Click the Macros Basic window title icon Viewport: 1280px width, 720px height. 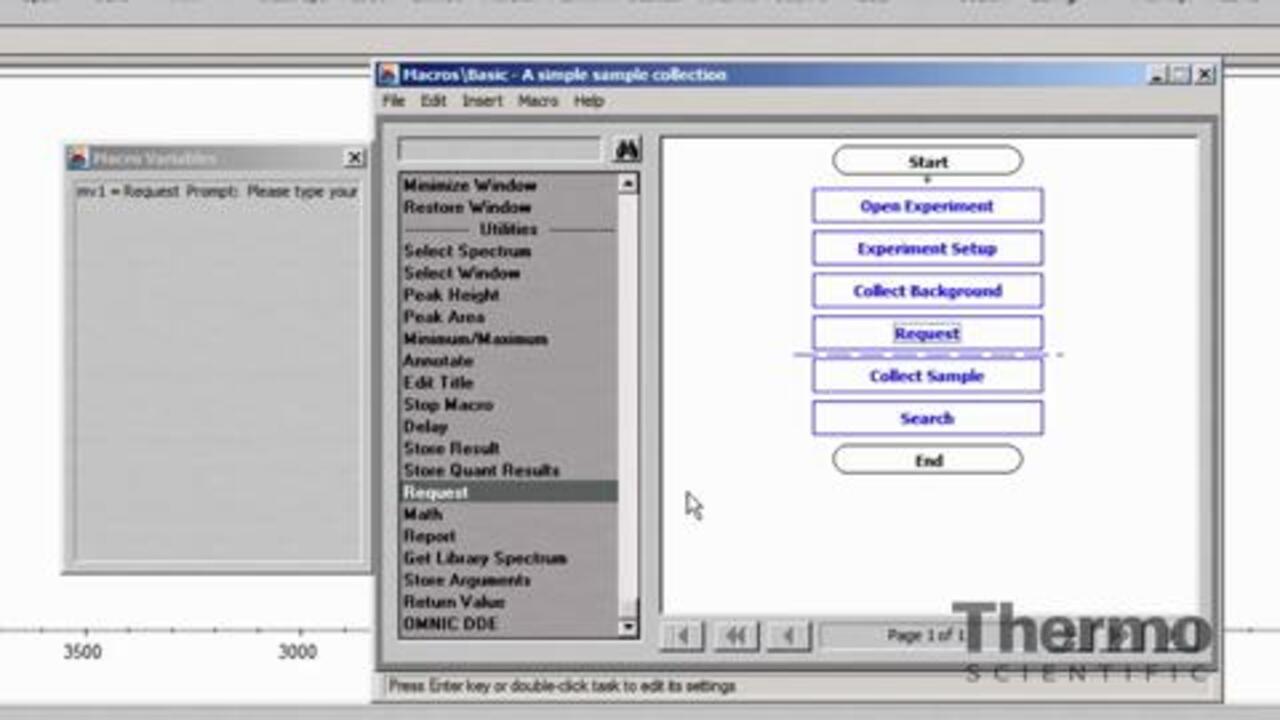tap(388, 75)
